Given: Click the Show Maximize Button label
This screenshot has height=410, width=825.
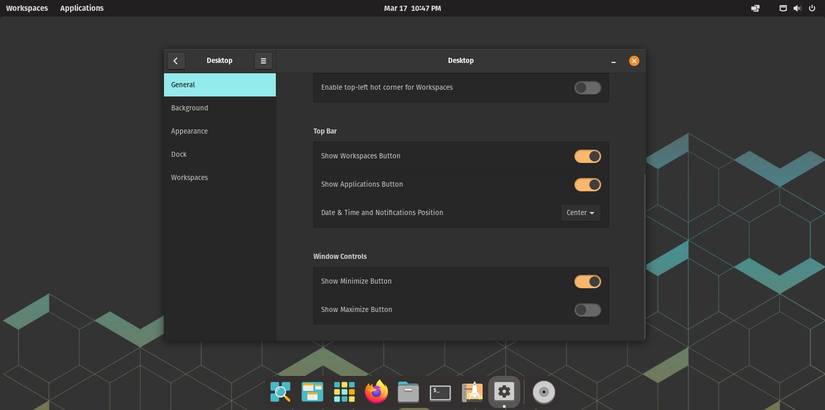Looking at the screenshot, I should pyautogui.click(x=357, y=310).
